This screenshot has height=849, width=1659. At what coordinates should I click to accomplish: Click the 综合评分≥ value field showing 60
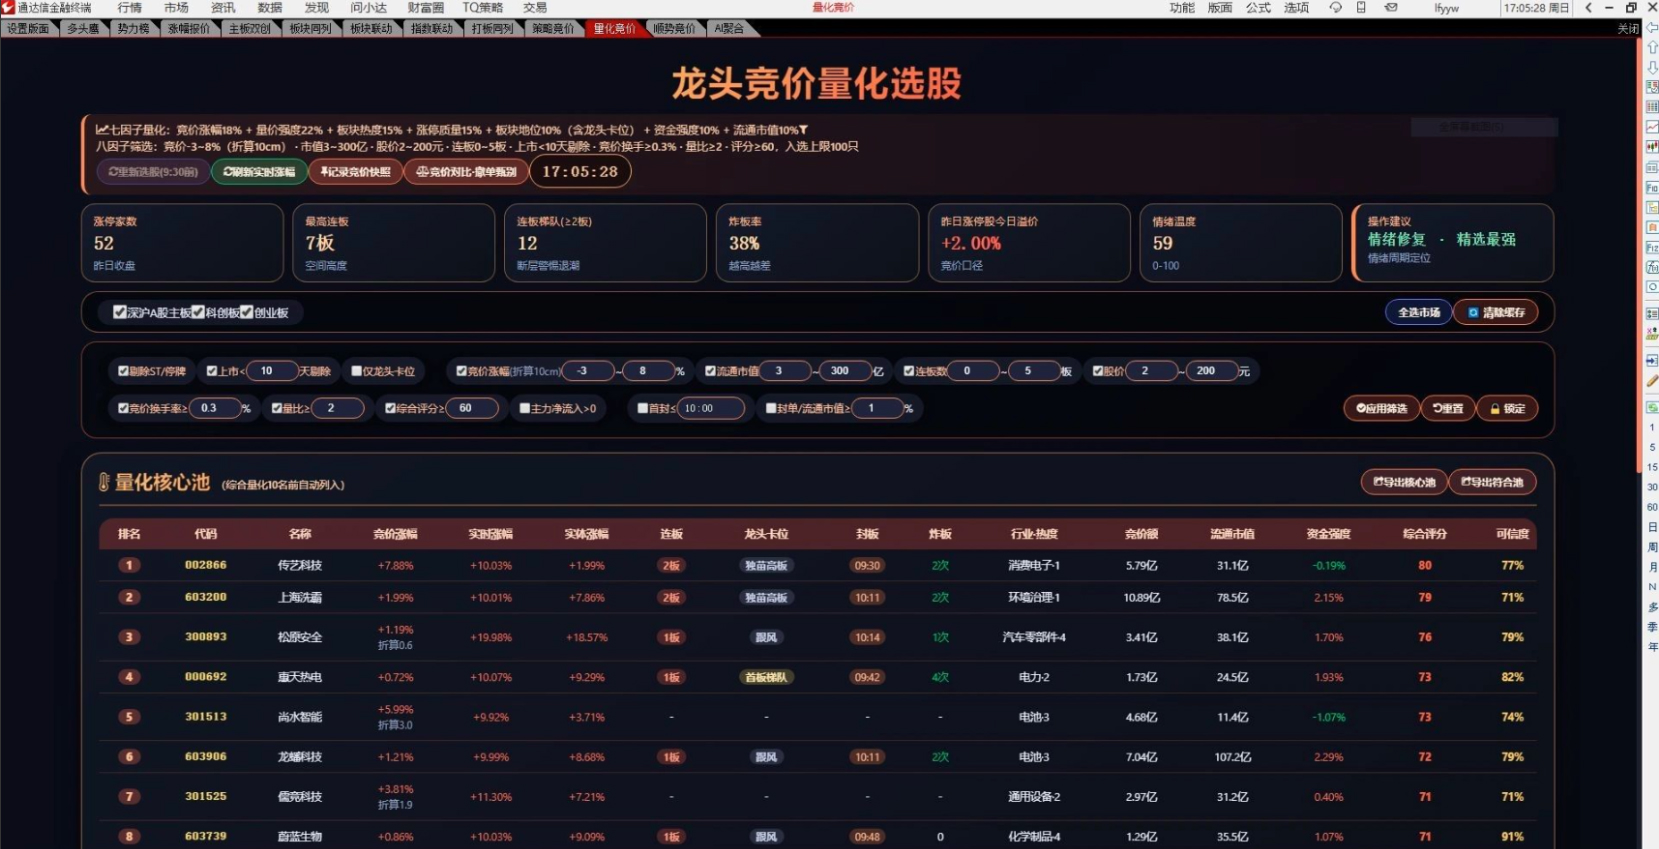(472, 408)
